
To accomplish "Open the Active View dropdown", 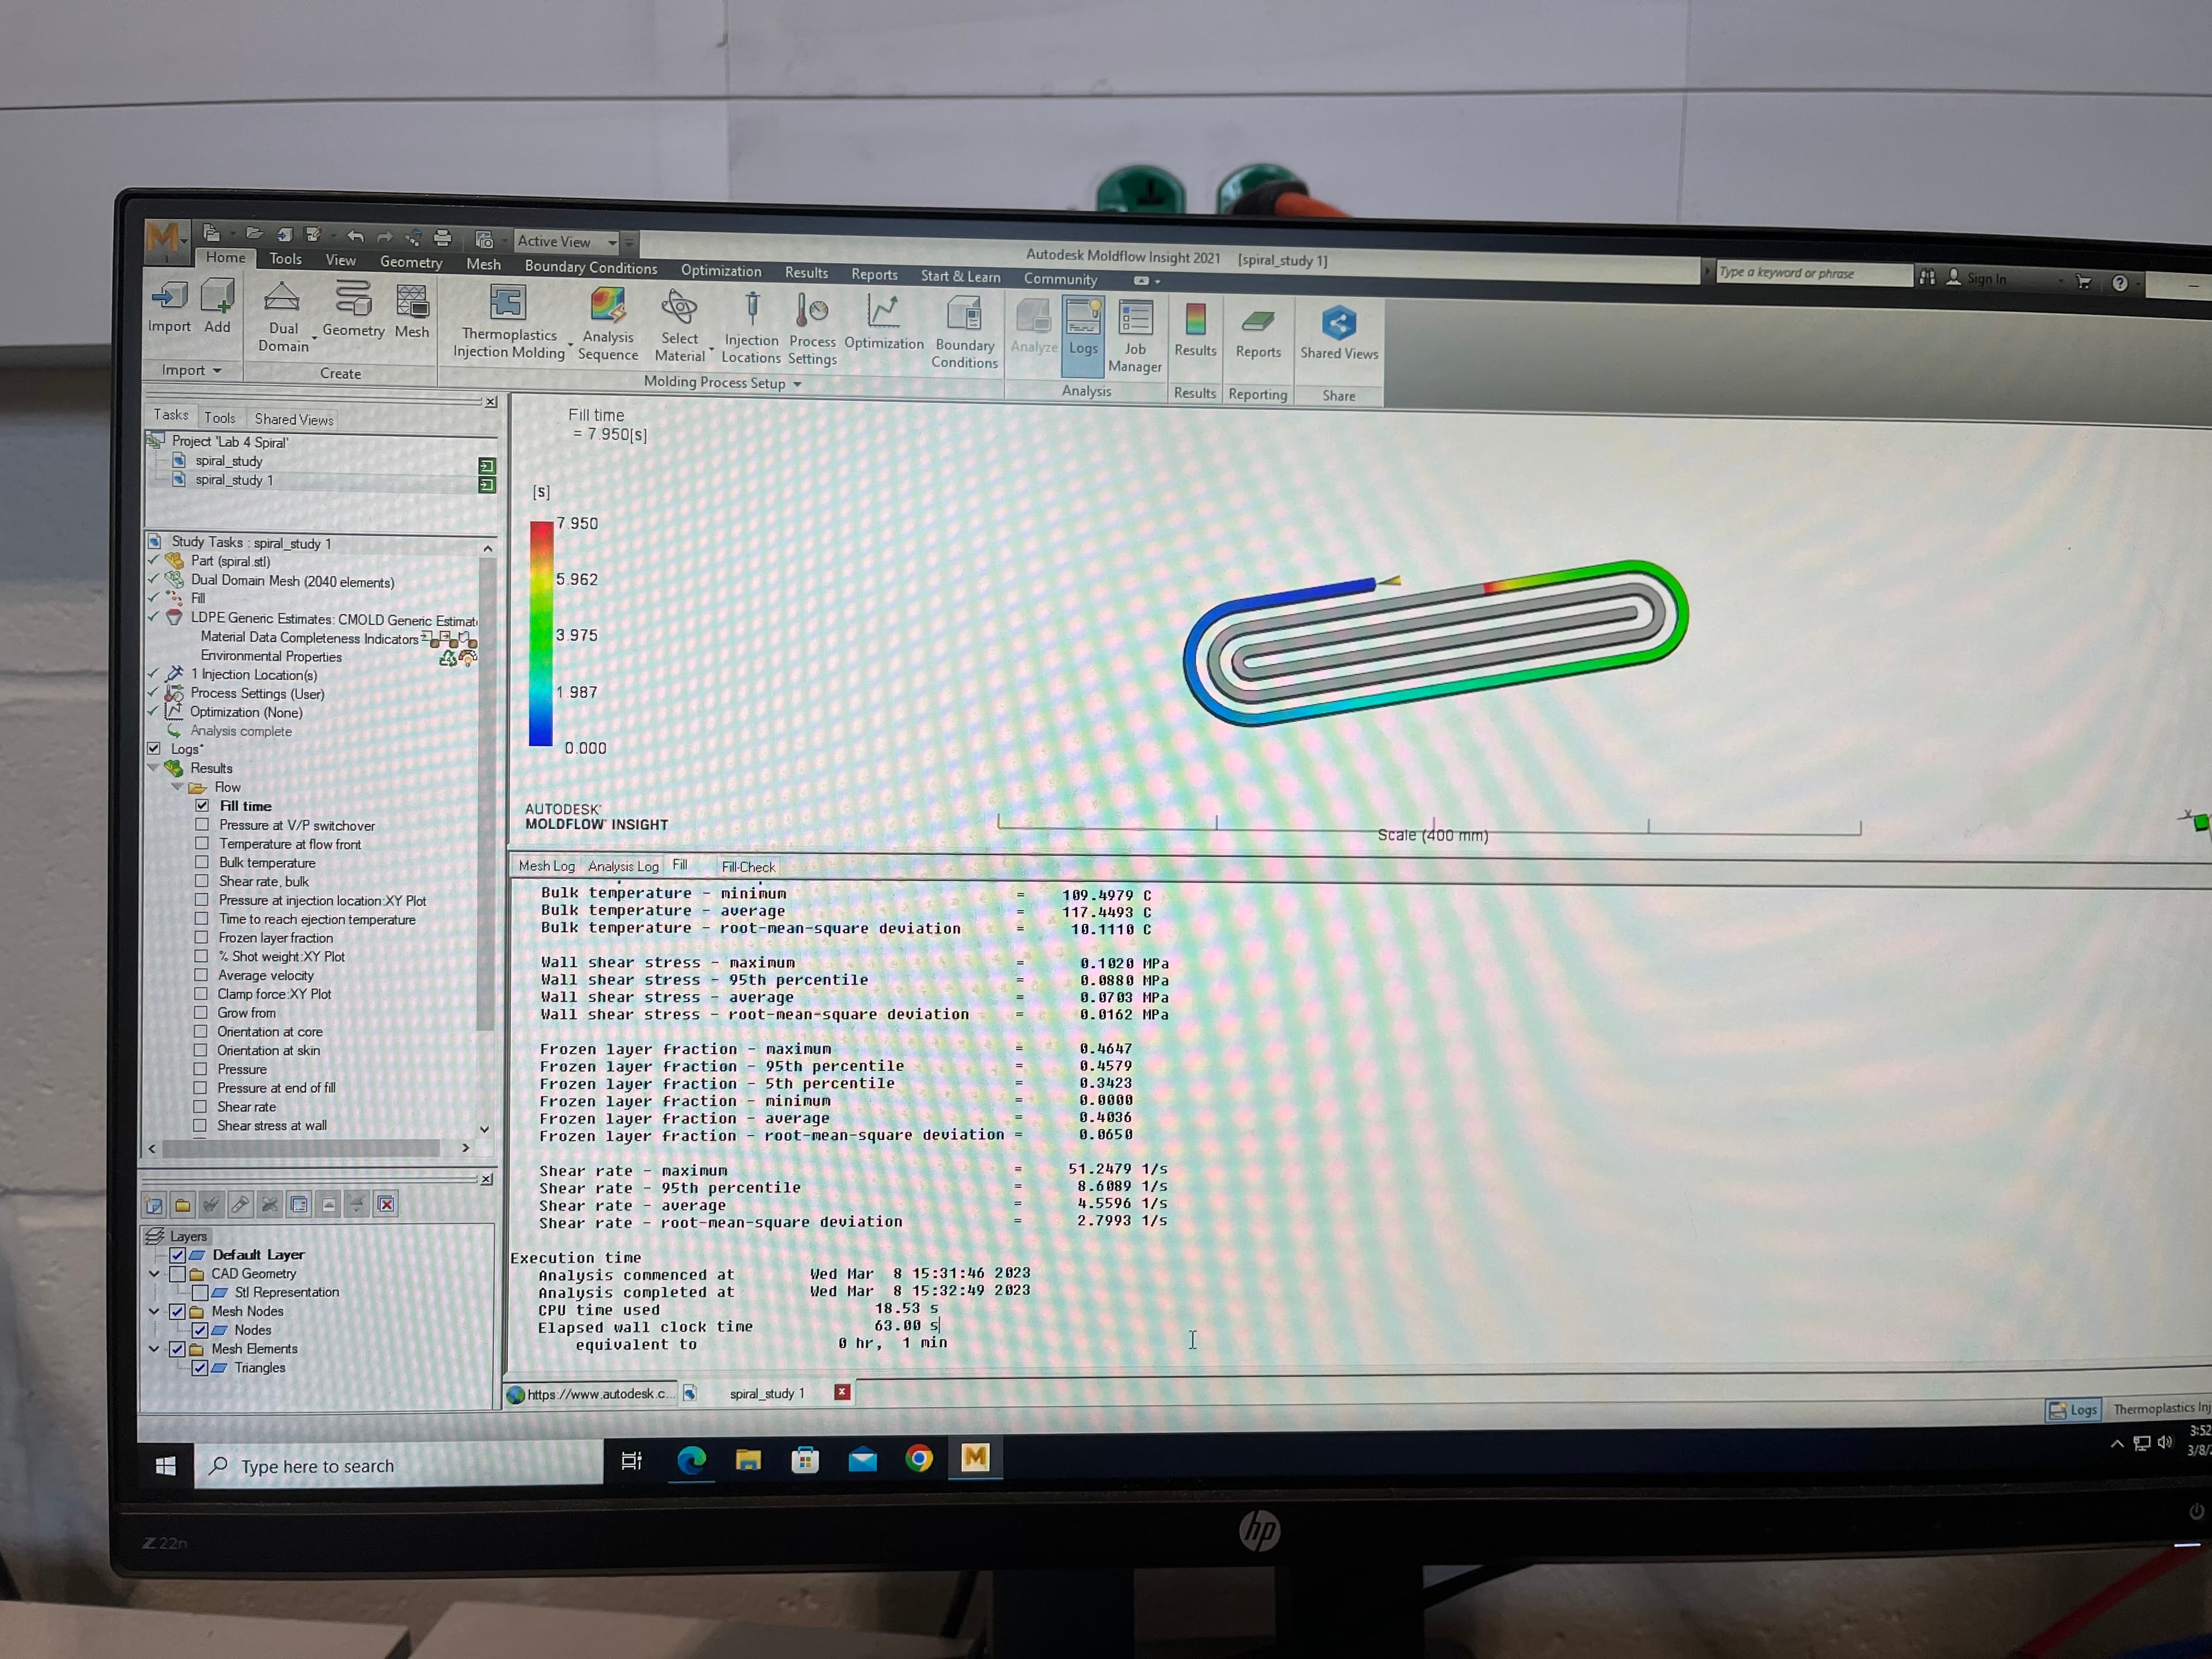I will coord(614,241).
